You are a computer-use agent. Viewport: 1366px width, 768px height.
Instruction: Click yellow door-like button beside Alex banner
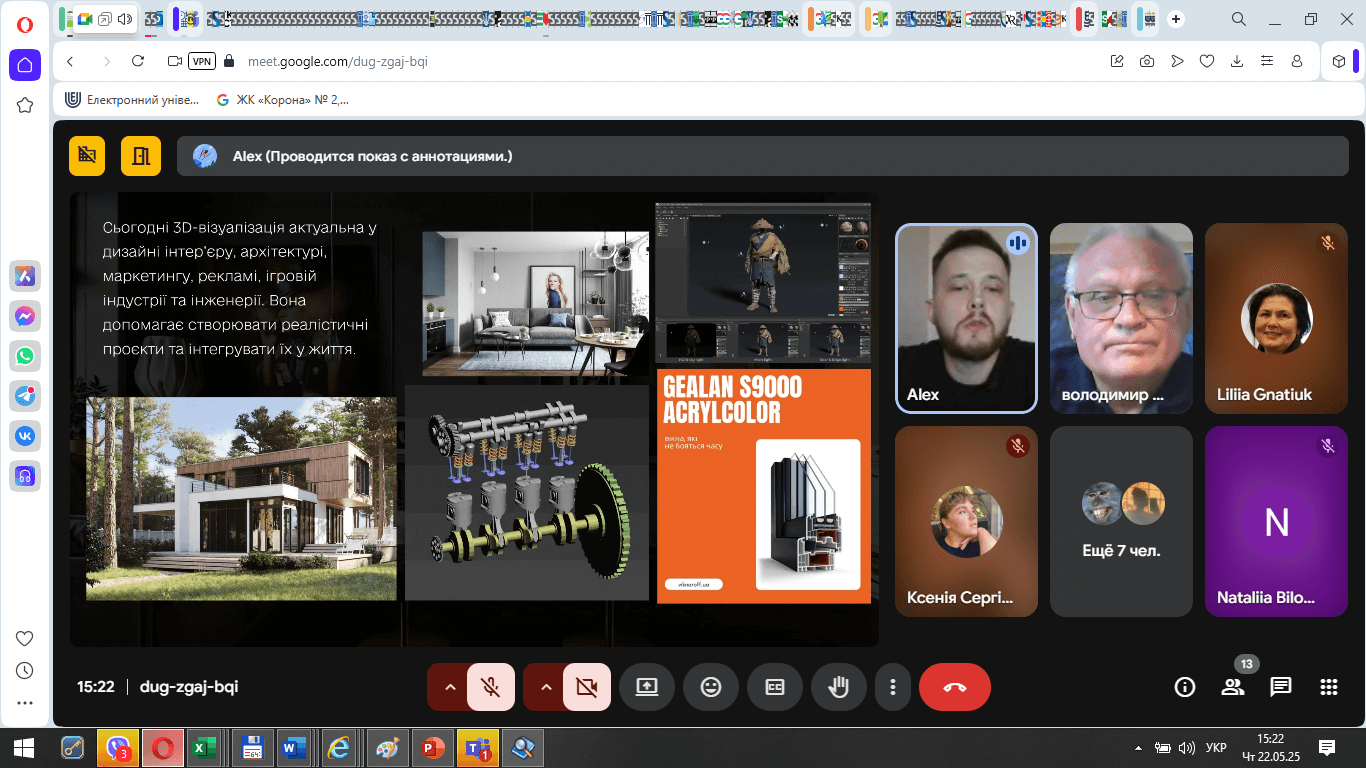141,156
